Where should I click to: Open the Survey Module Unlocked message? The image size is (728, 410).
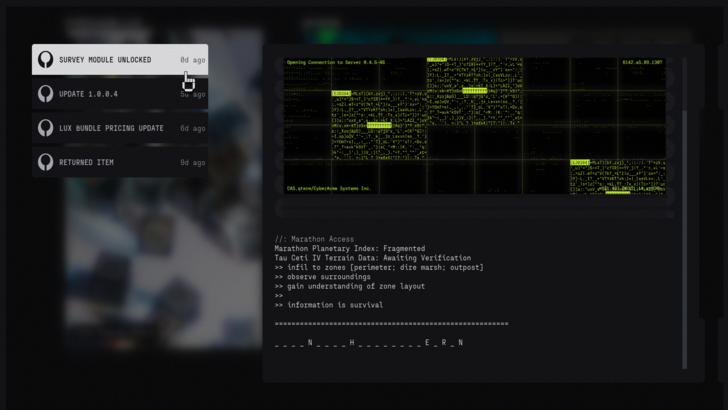click(x=105, y=60)
